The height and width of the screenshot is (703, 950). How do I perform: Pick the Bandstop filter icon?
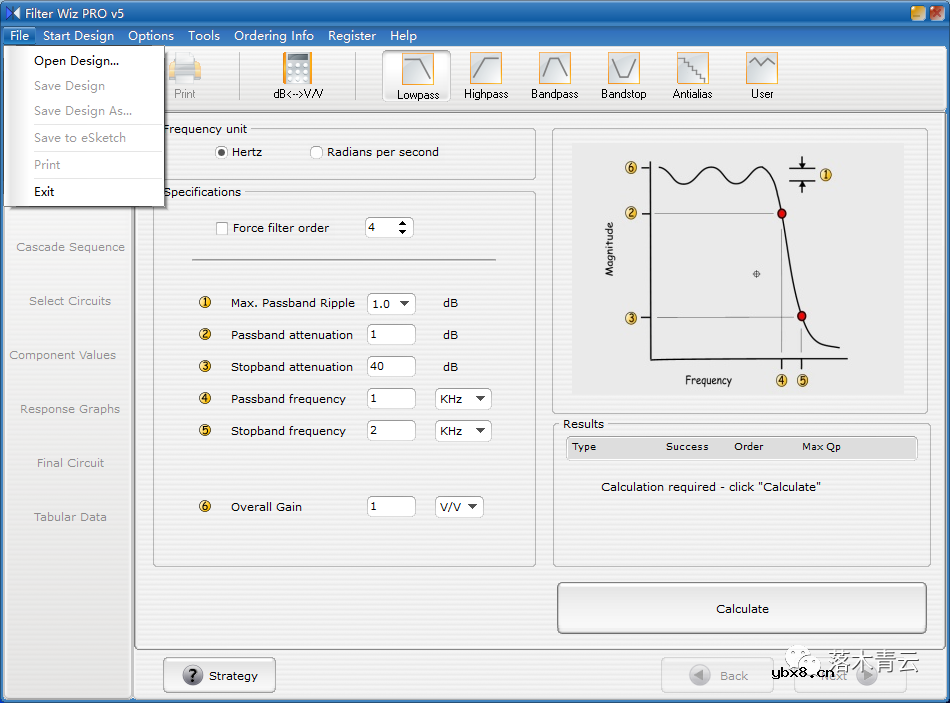click(x=623, y=75)
